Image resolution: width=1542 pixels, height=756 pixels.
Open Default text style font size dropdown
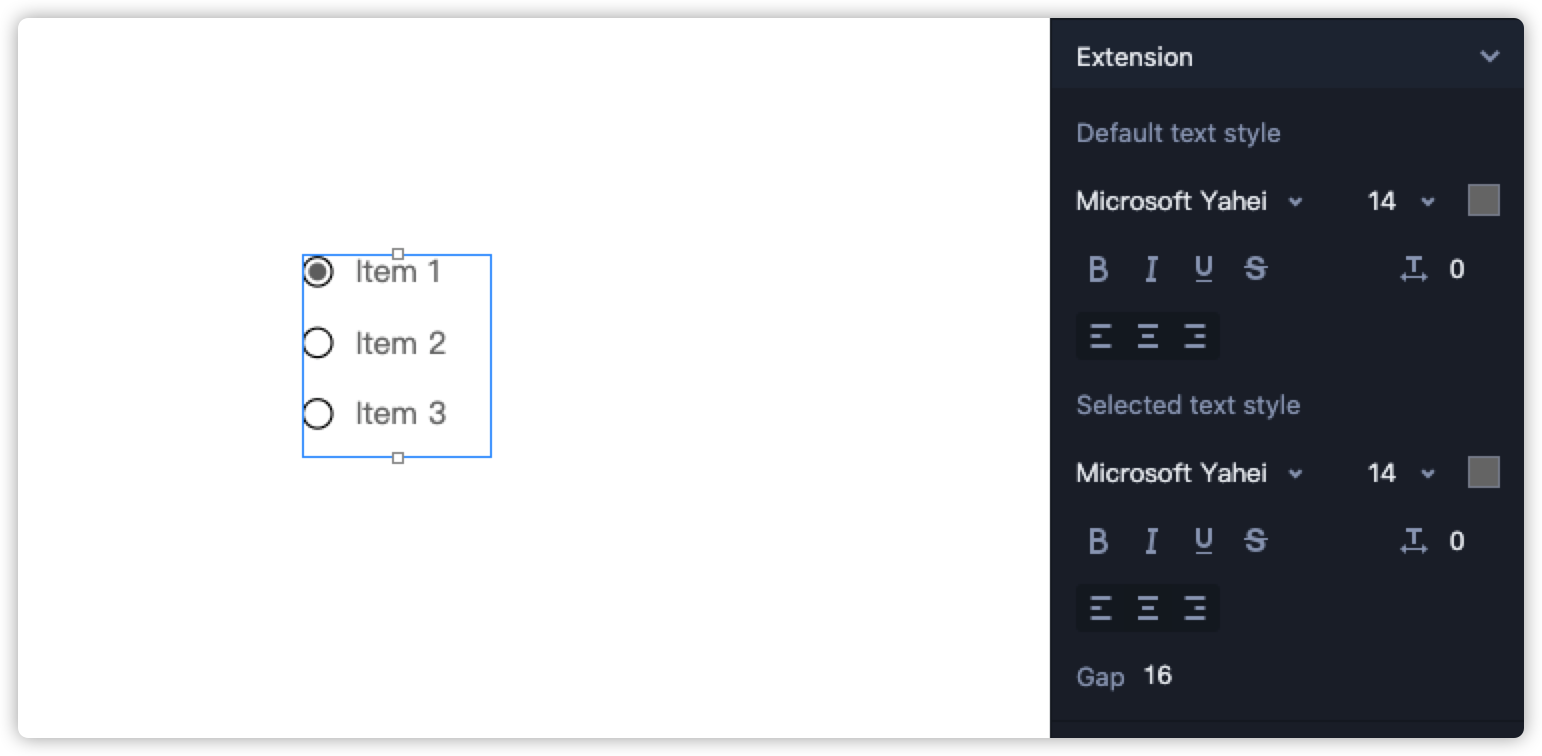point(1400,201)
